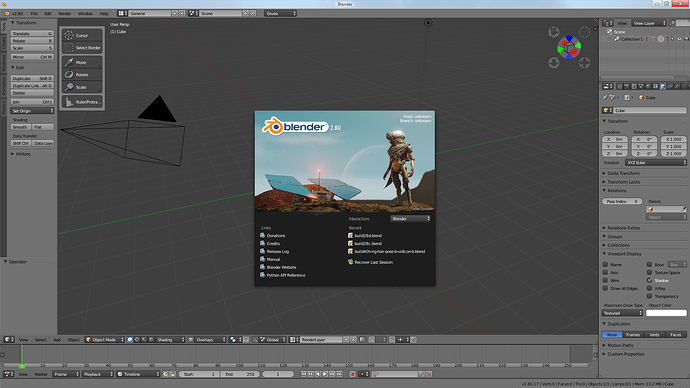Click the Translate button
This screenshot has height=388, width=690.
[32, 33]
